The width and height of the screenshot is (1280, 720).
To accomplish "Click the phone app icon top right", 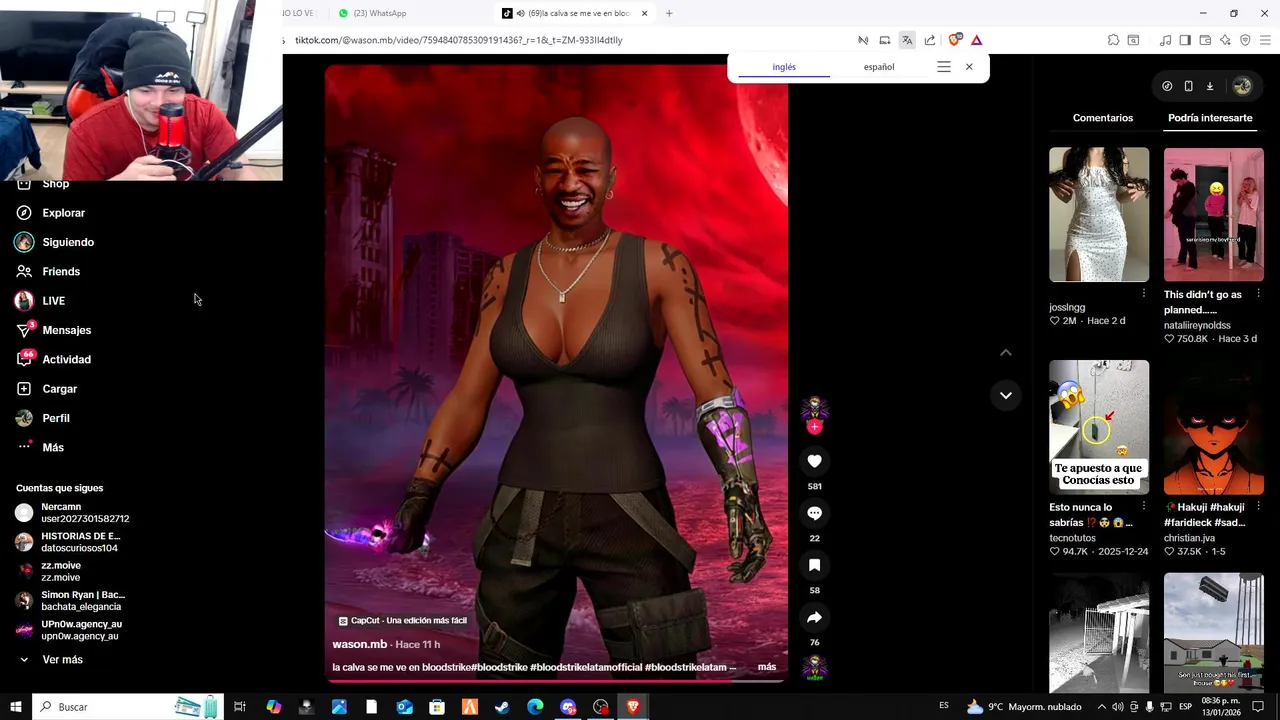I will 1188,86.
